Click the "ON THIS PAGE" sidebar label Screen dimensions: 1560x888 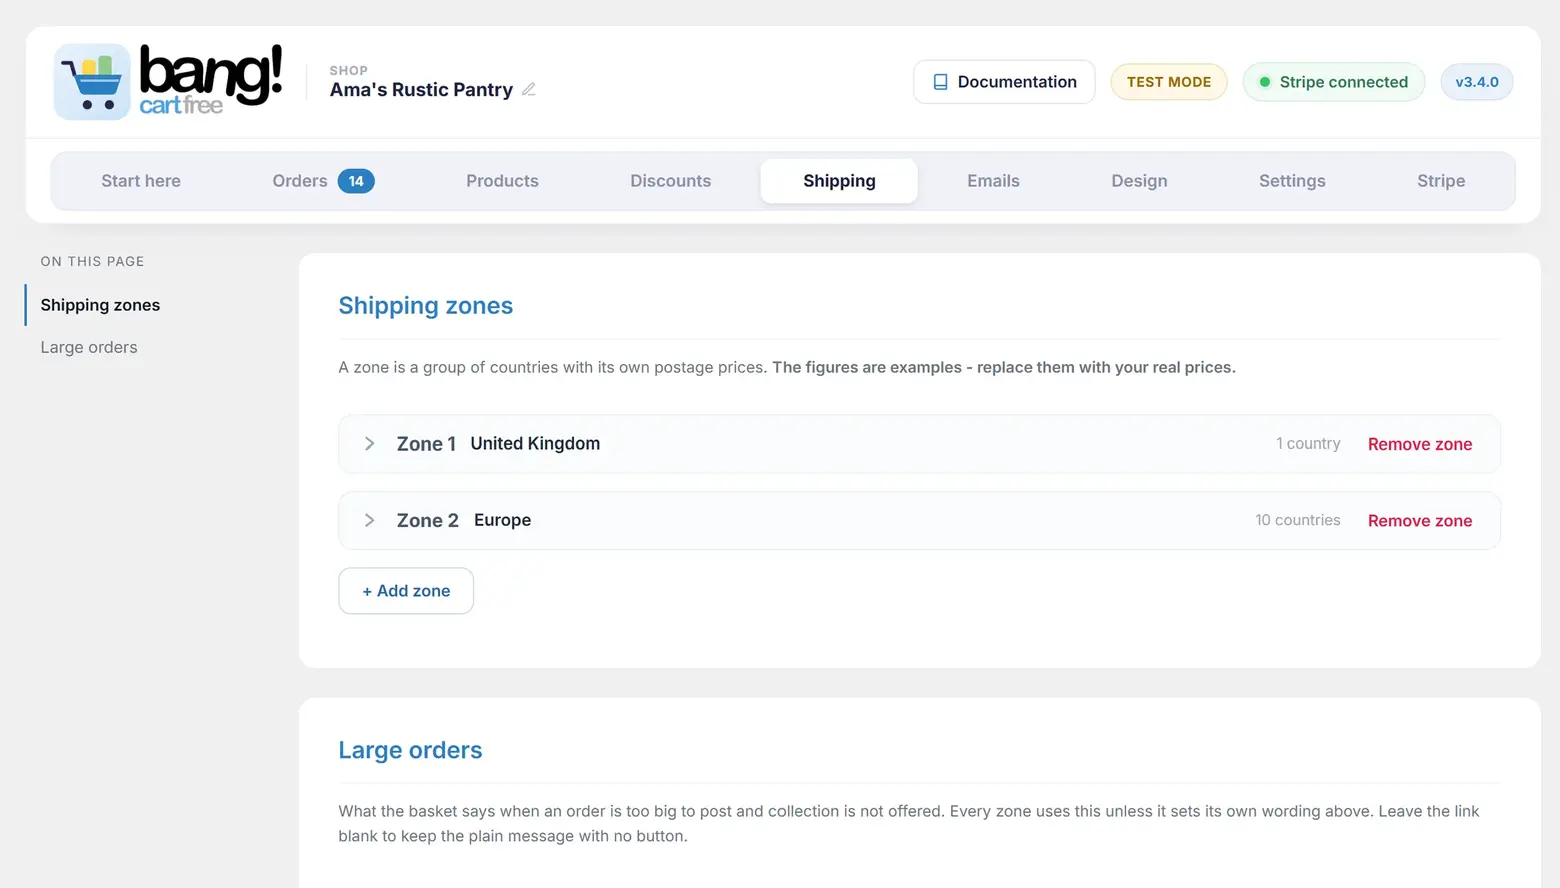click(x=92, y=261)
